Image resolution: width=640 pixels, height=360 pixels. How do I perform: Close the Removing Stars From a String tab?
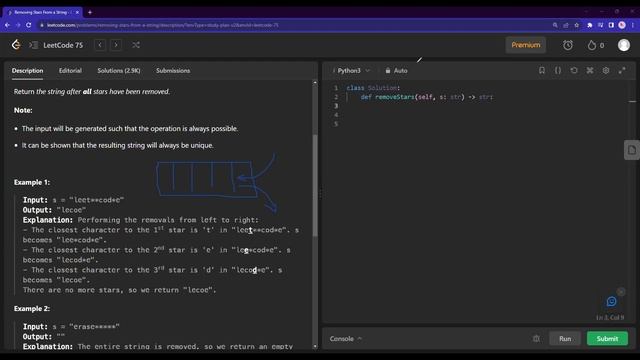point(77,12)
